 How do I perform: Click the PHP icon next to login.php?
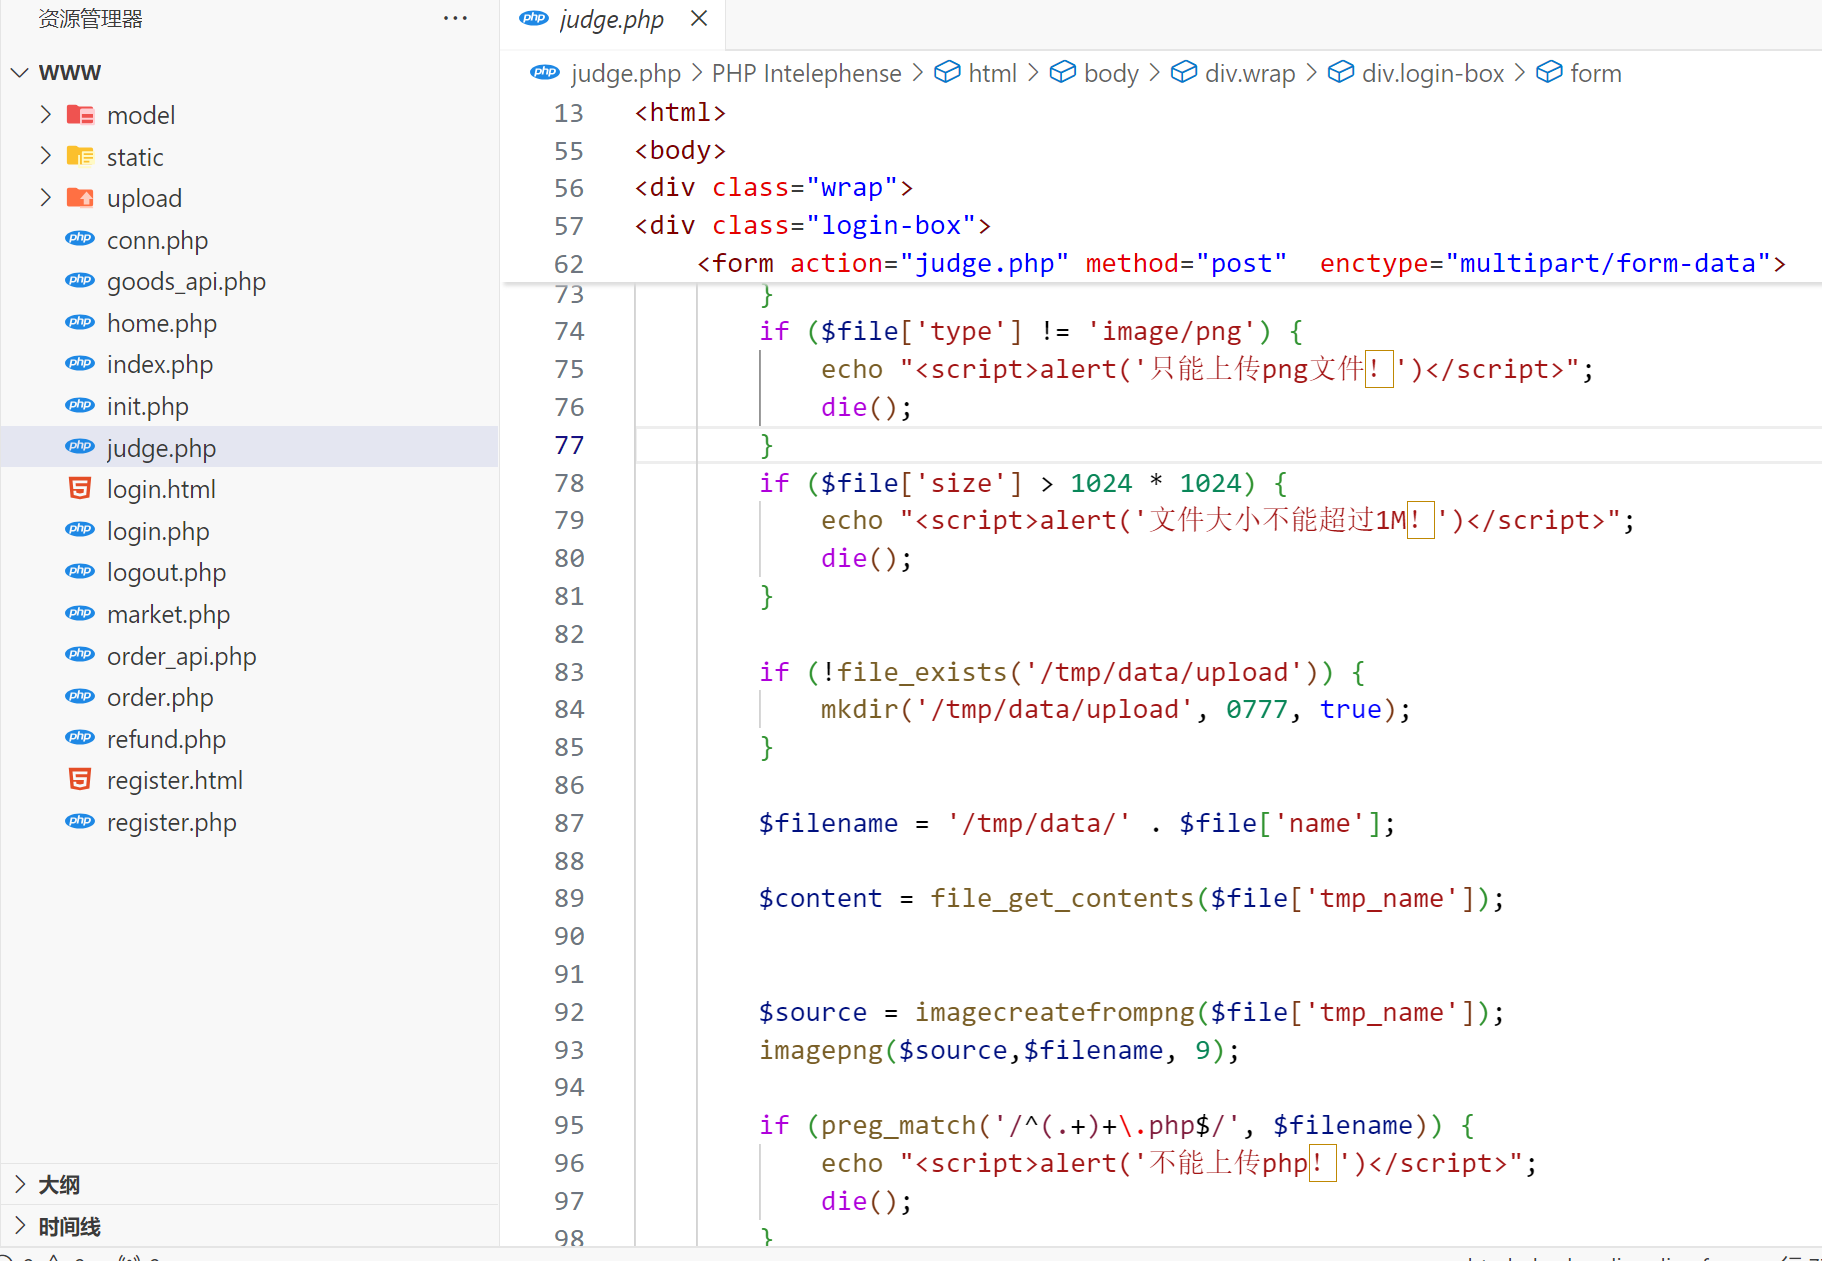(x=80, y=530)
